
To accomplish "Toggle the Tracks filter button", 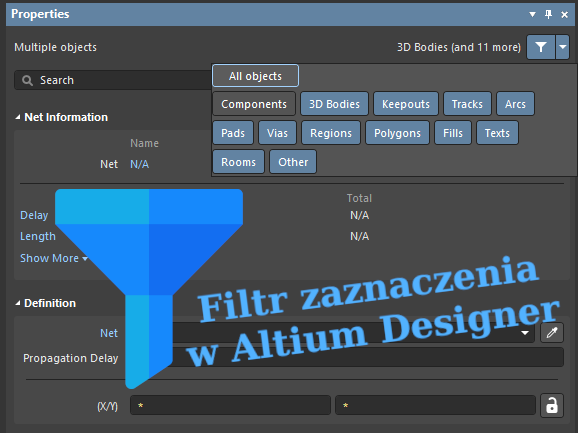I will [467, 104].
